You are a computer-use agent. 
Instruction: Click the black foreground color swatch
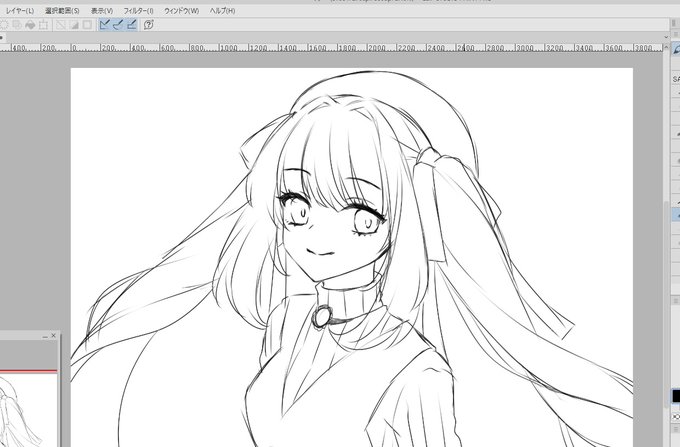coord(676,396)
